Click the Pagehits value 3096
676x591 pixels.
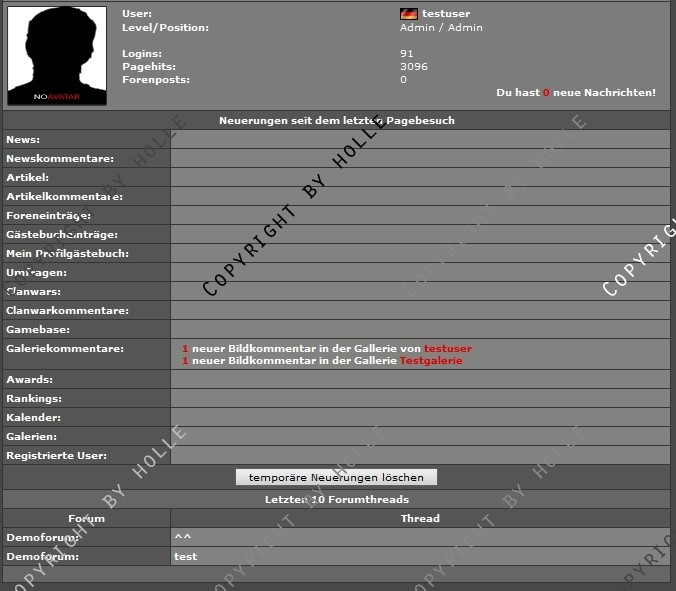click(x=413, y=66)
